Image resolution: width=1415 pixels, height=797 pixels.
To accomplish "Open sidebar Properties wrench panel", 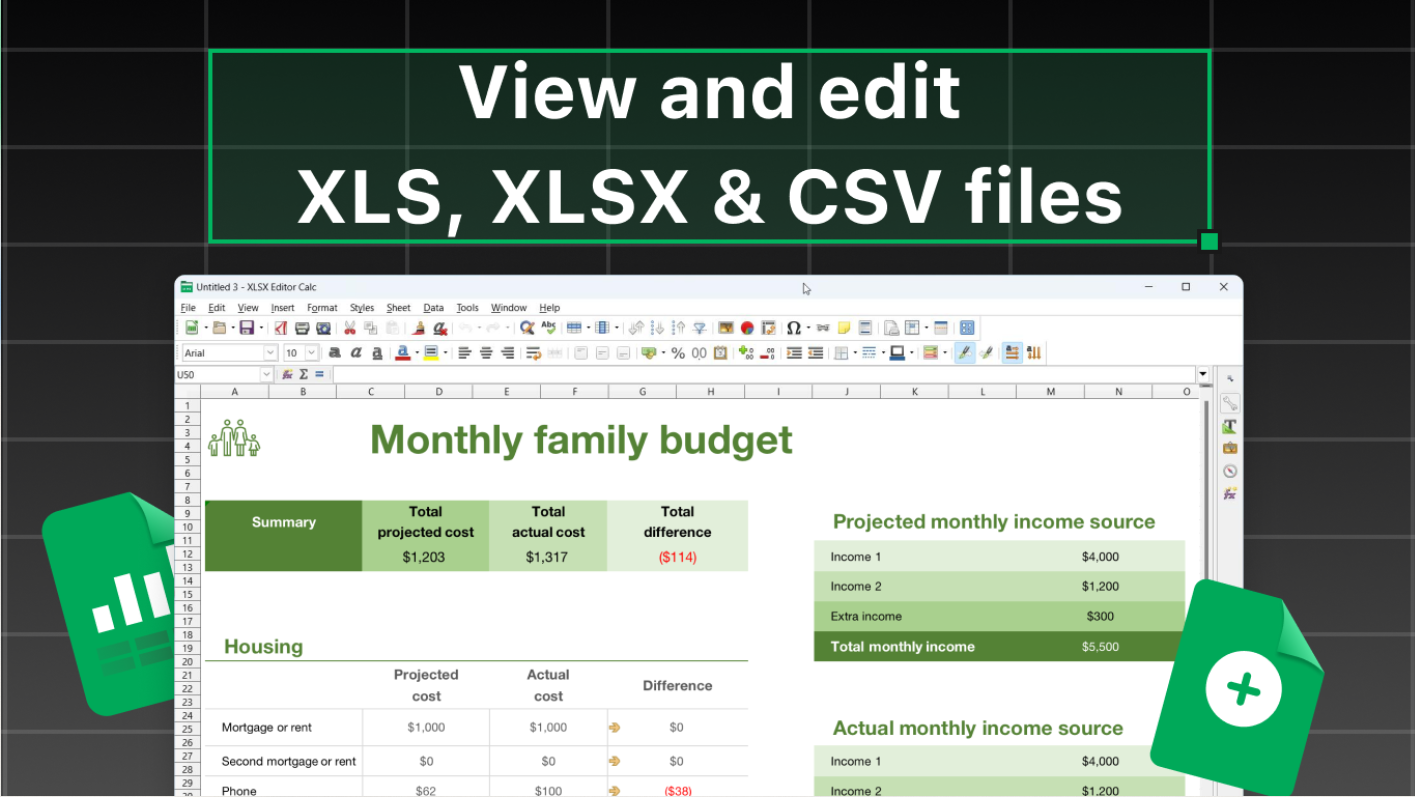I will [x=1230, y=403].
